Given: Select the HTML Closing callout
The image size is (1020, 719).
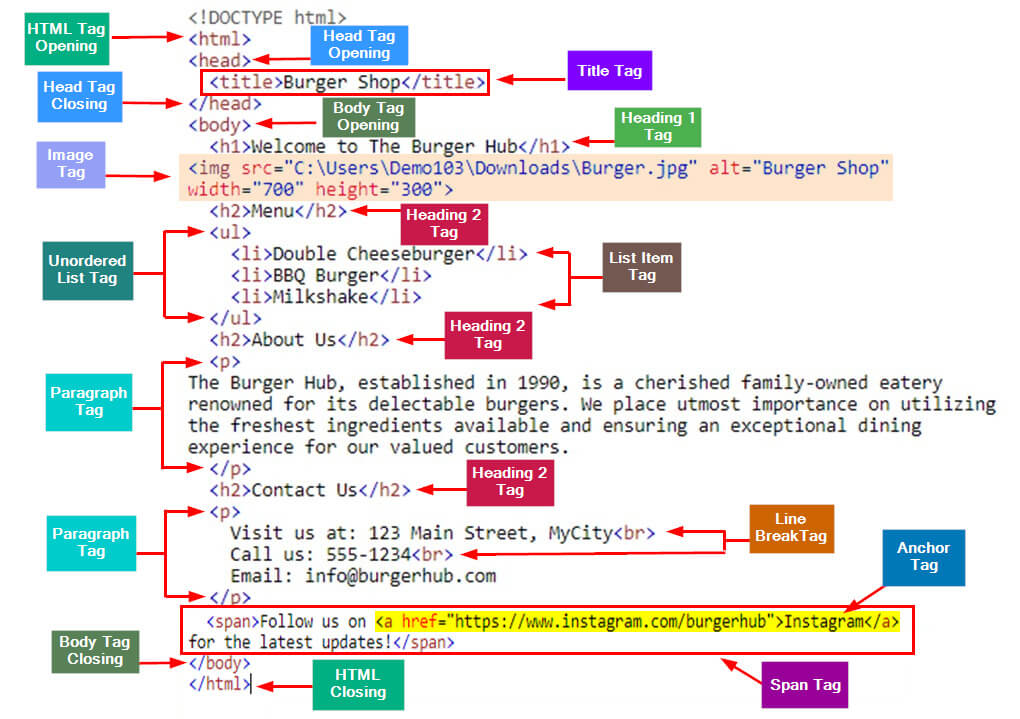Looking at the screenshot, I should pos(357,687).
